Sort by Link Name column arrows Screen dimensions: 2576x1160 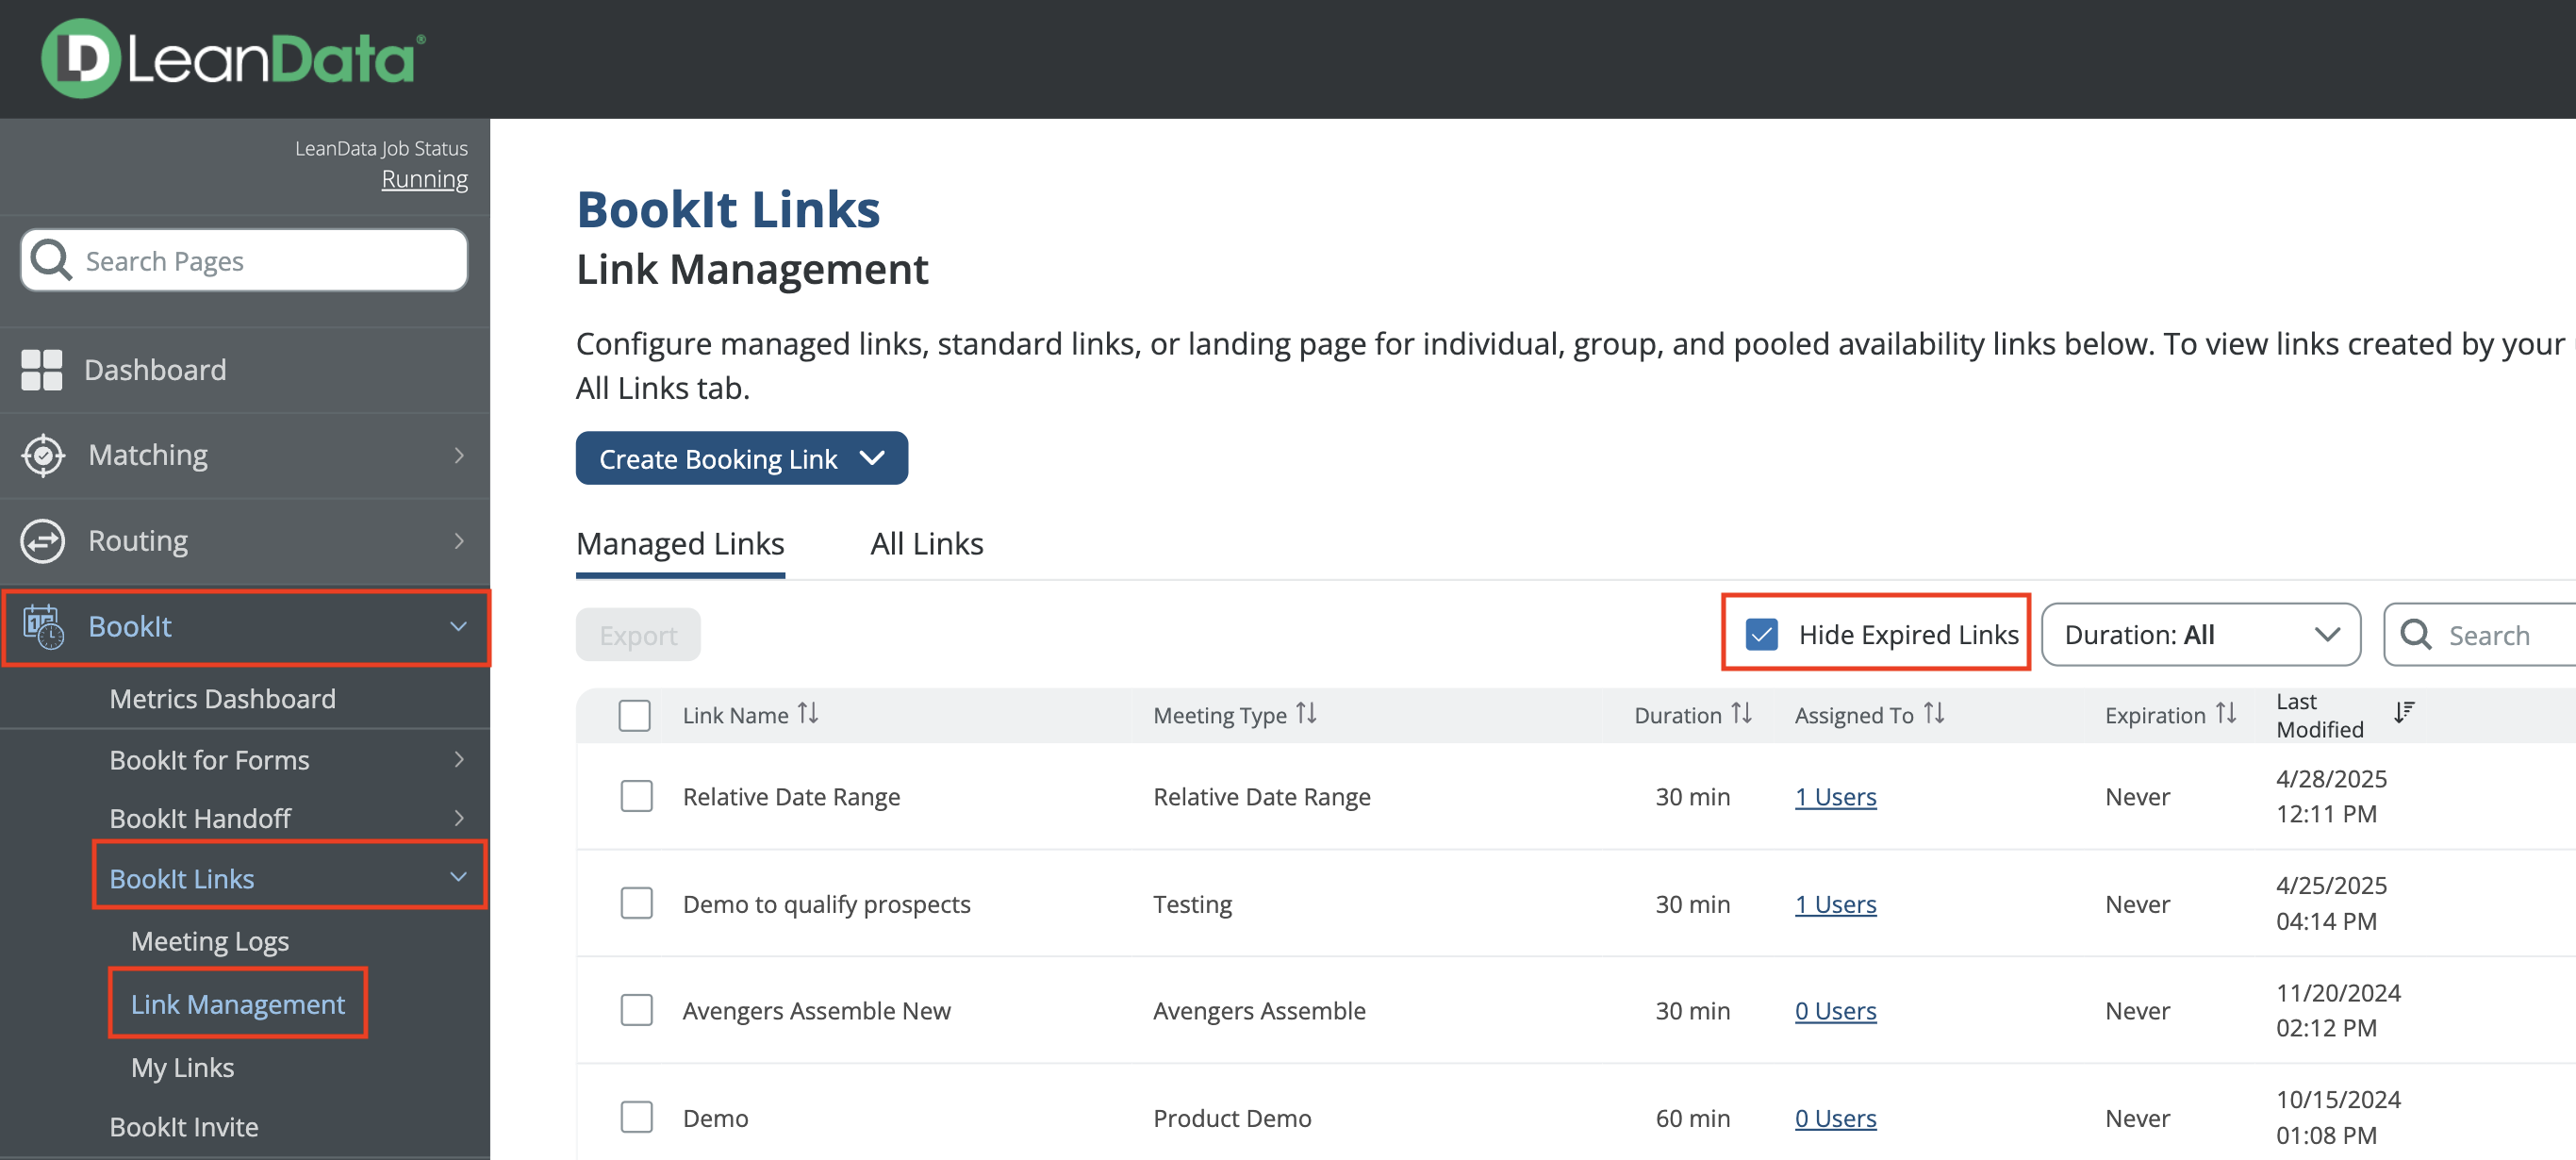pyautogui.click(x=808, y=714)
